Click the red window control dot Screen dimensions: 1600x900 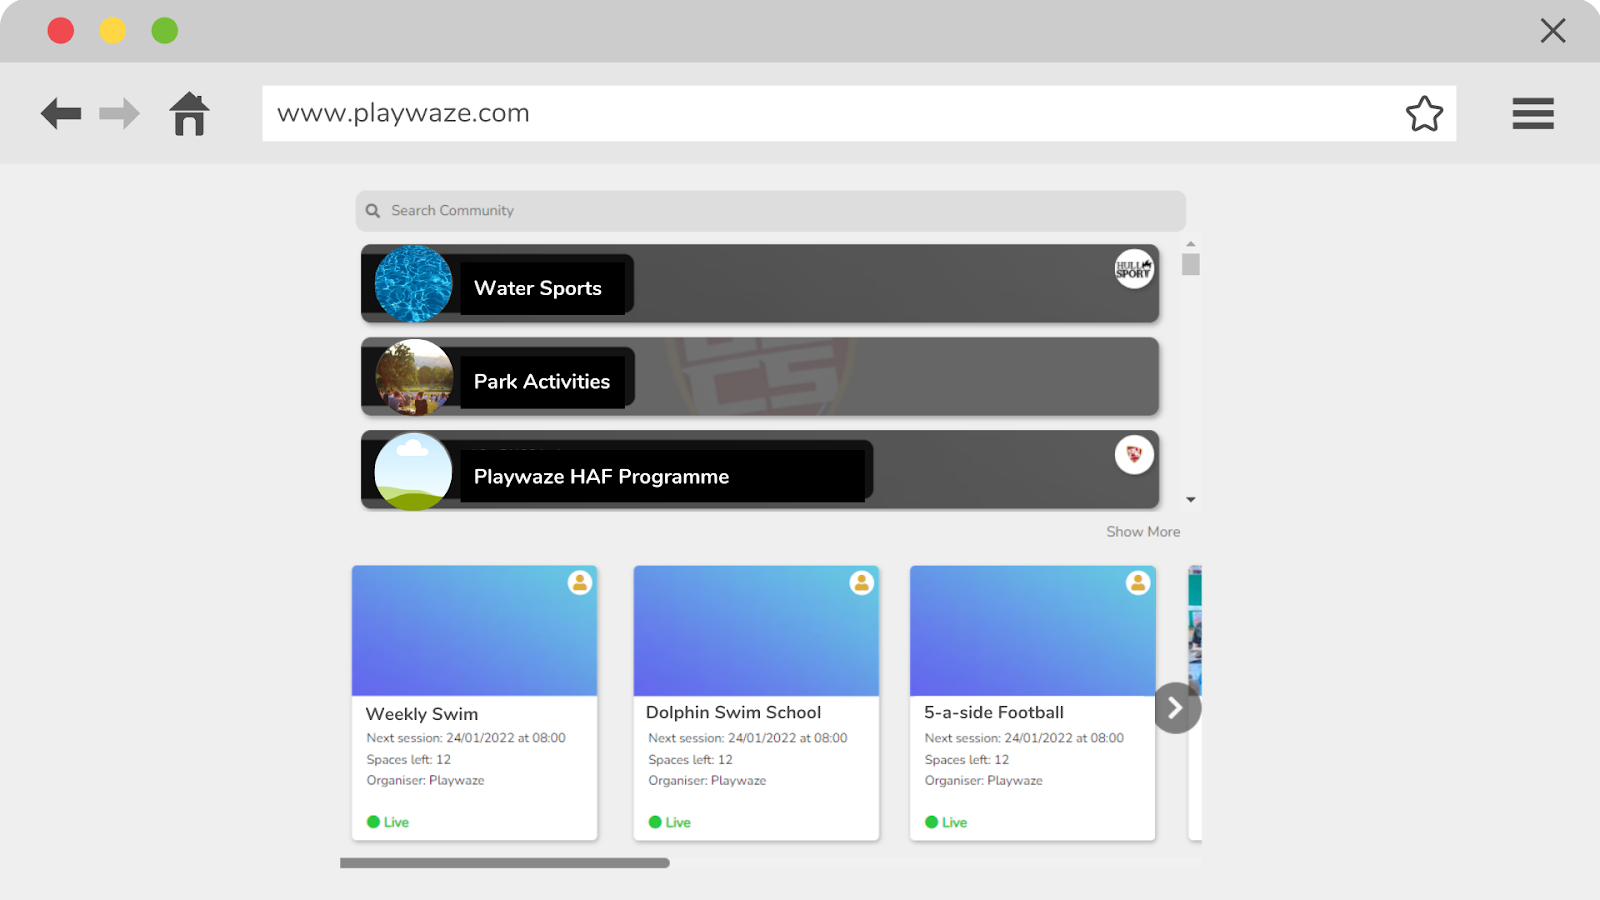pyautogui.click(x=61, y=31)
